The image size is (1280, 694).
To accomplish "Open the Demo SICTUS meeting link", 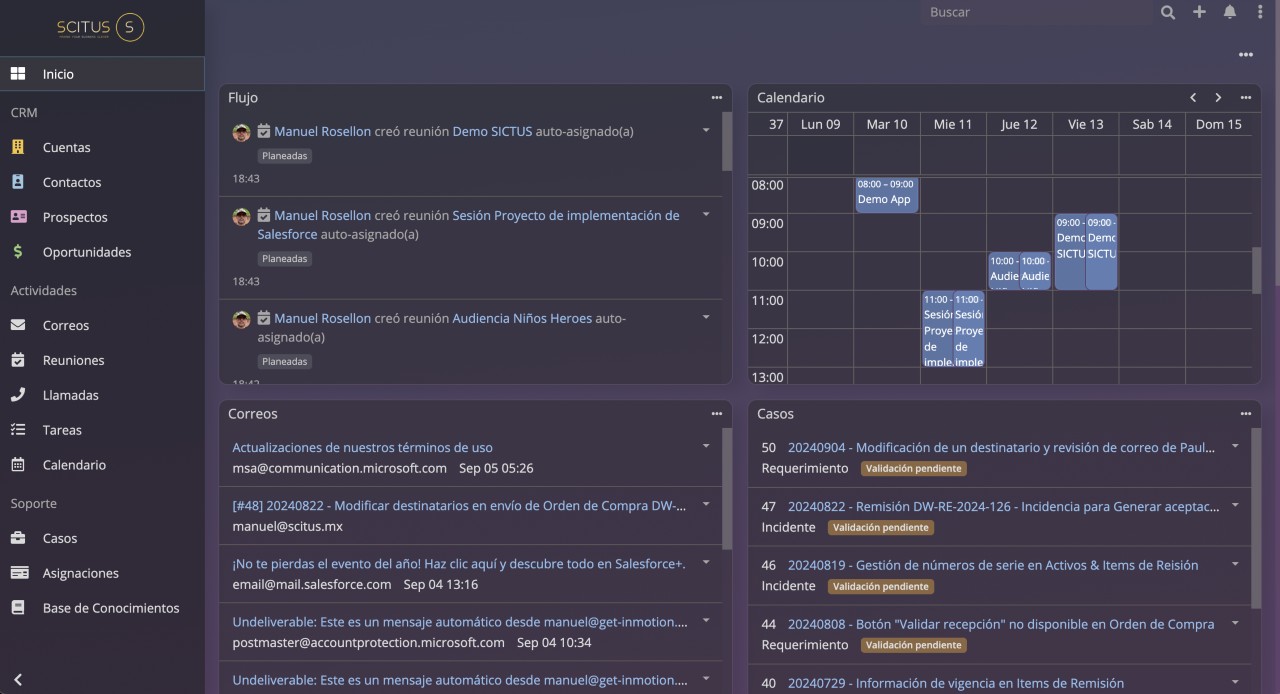I will click(492, 131).
